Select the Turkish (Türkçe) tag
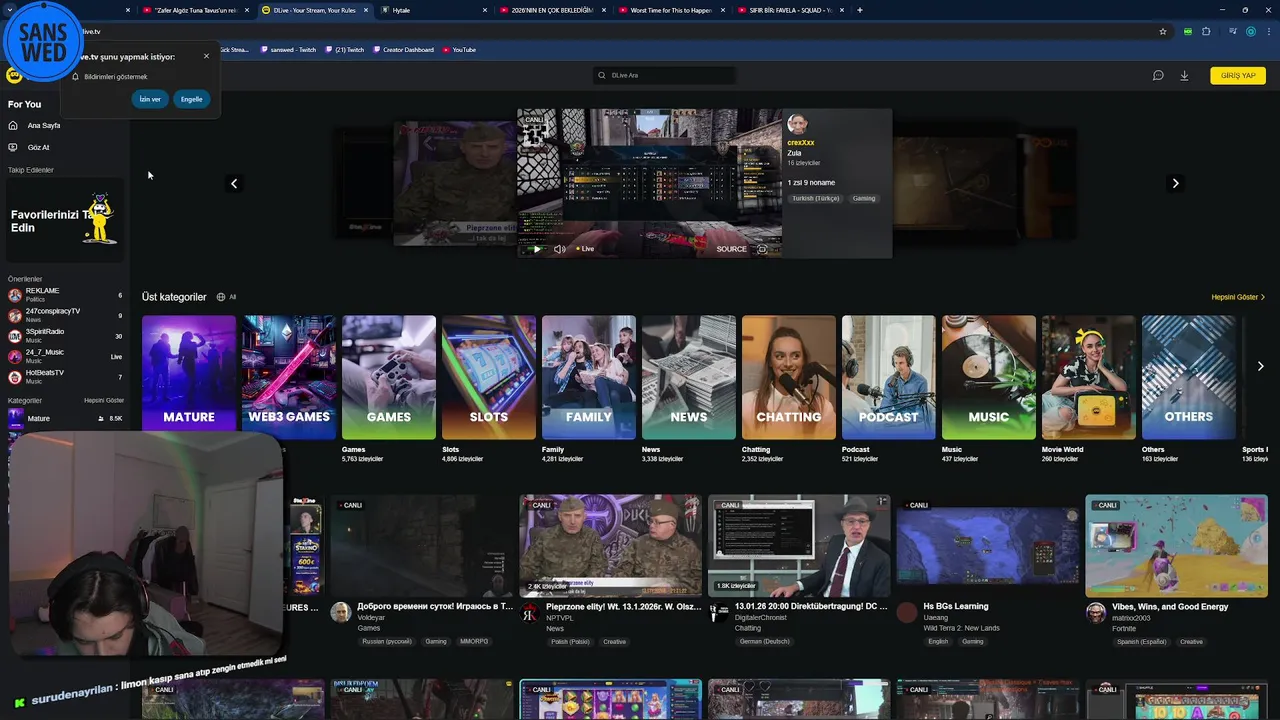This screenshot has height=720, width=1280. coord(816,198)
